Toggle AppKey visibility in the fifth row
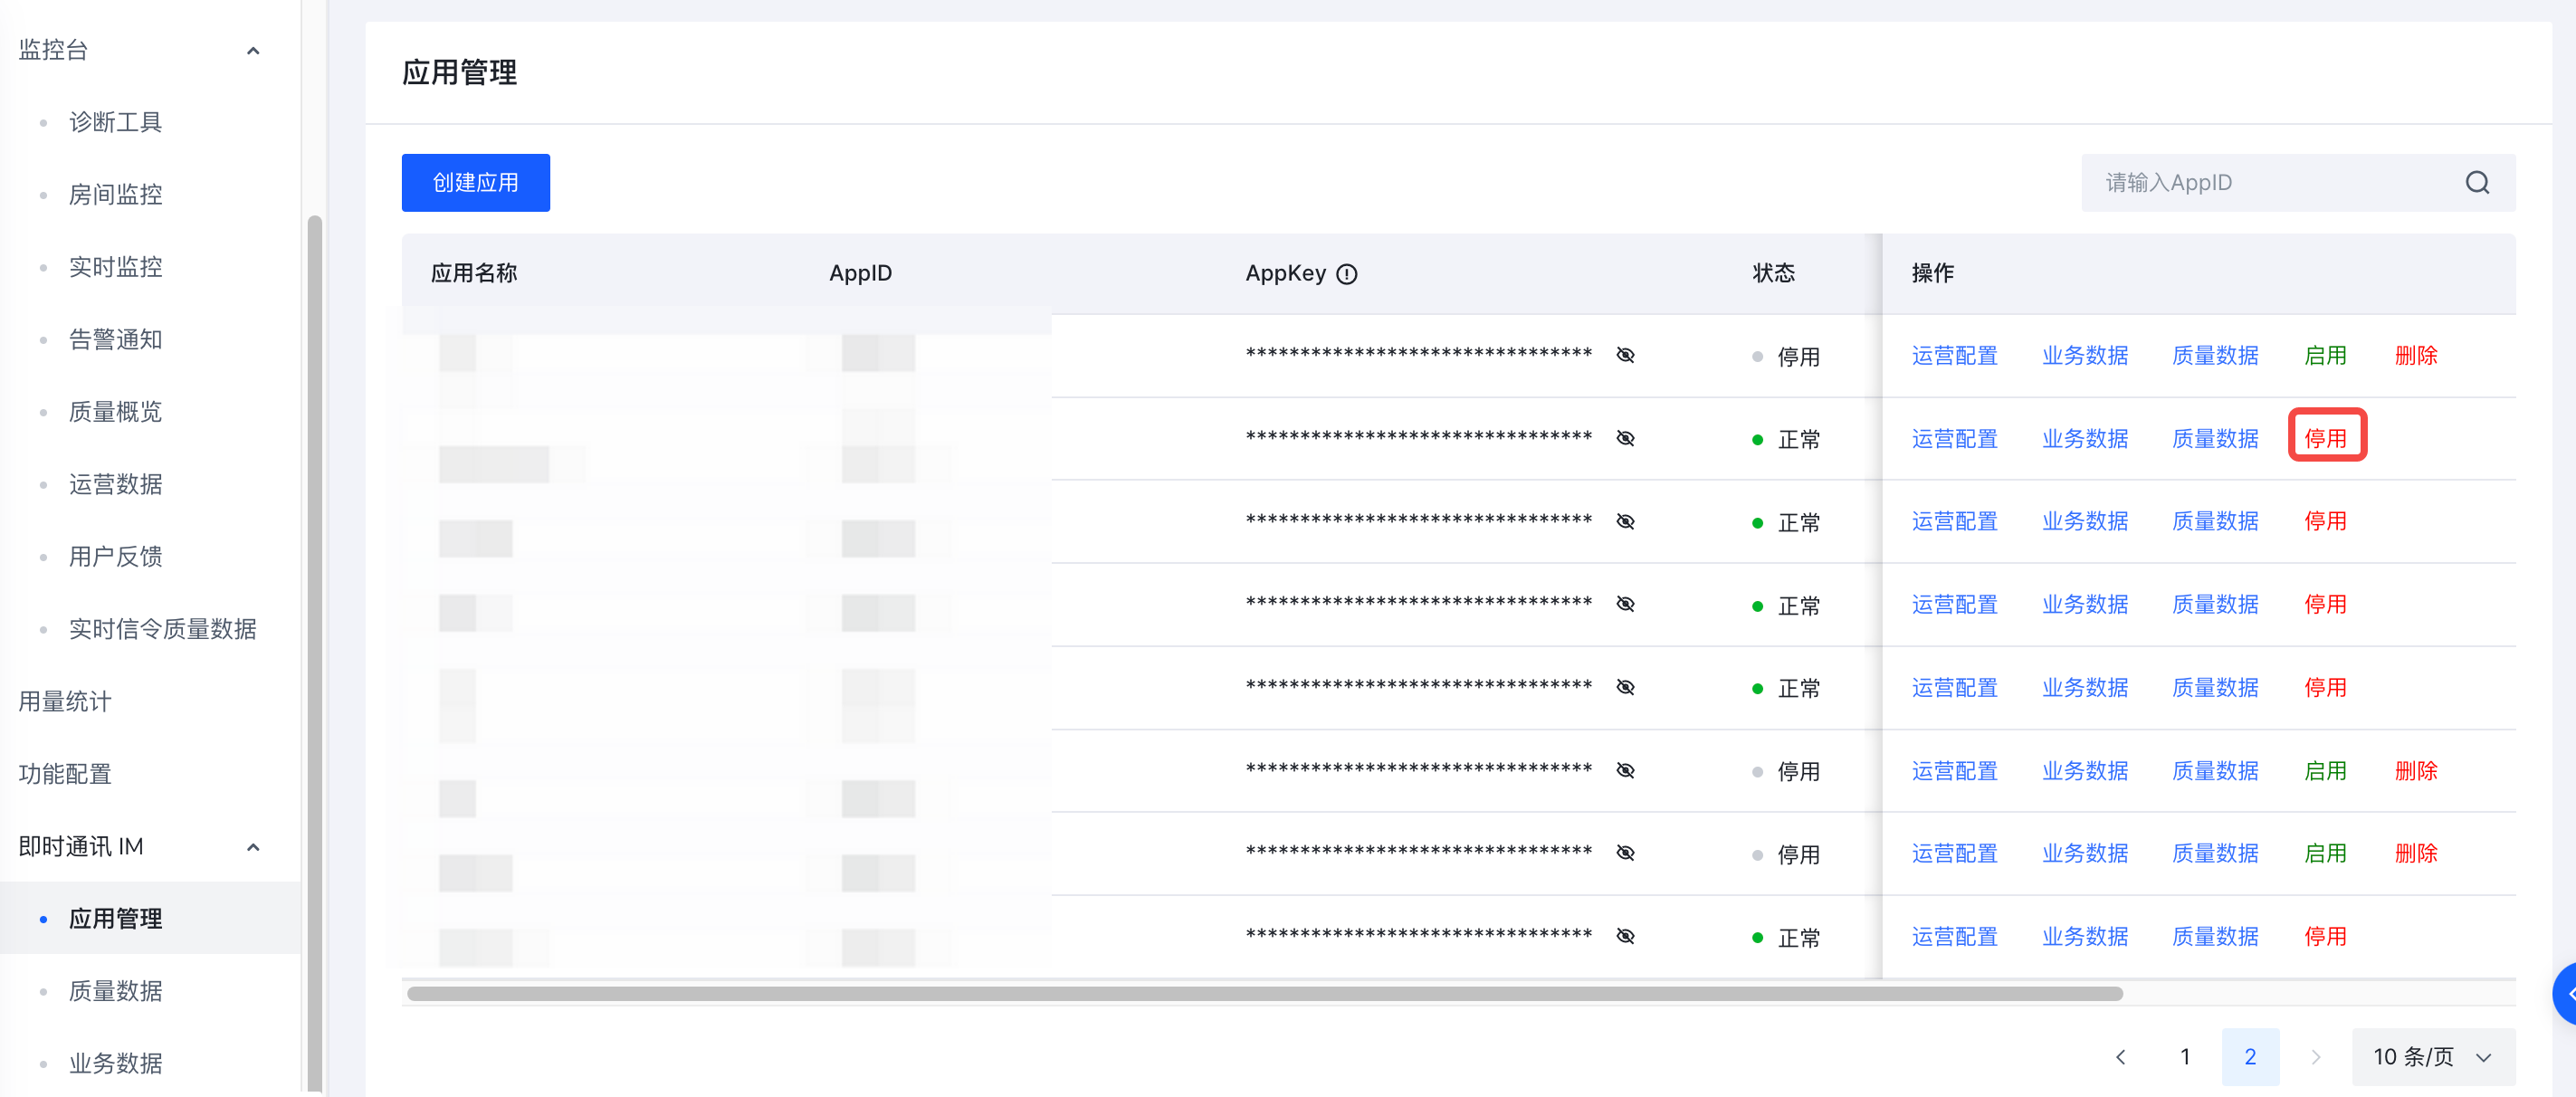Screen dimensions: 2576x1097 [x=1625, y=687]
